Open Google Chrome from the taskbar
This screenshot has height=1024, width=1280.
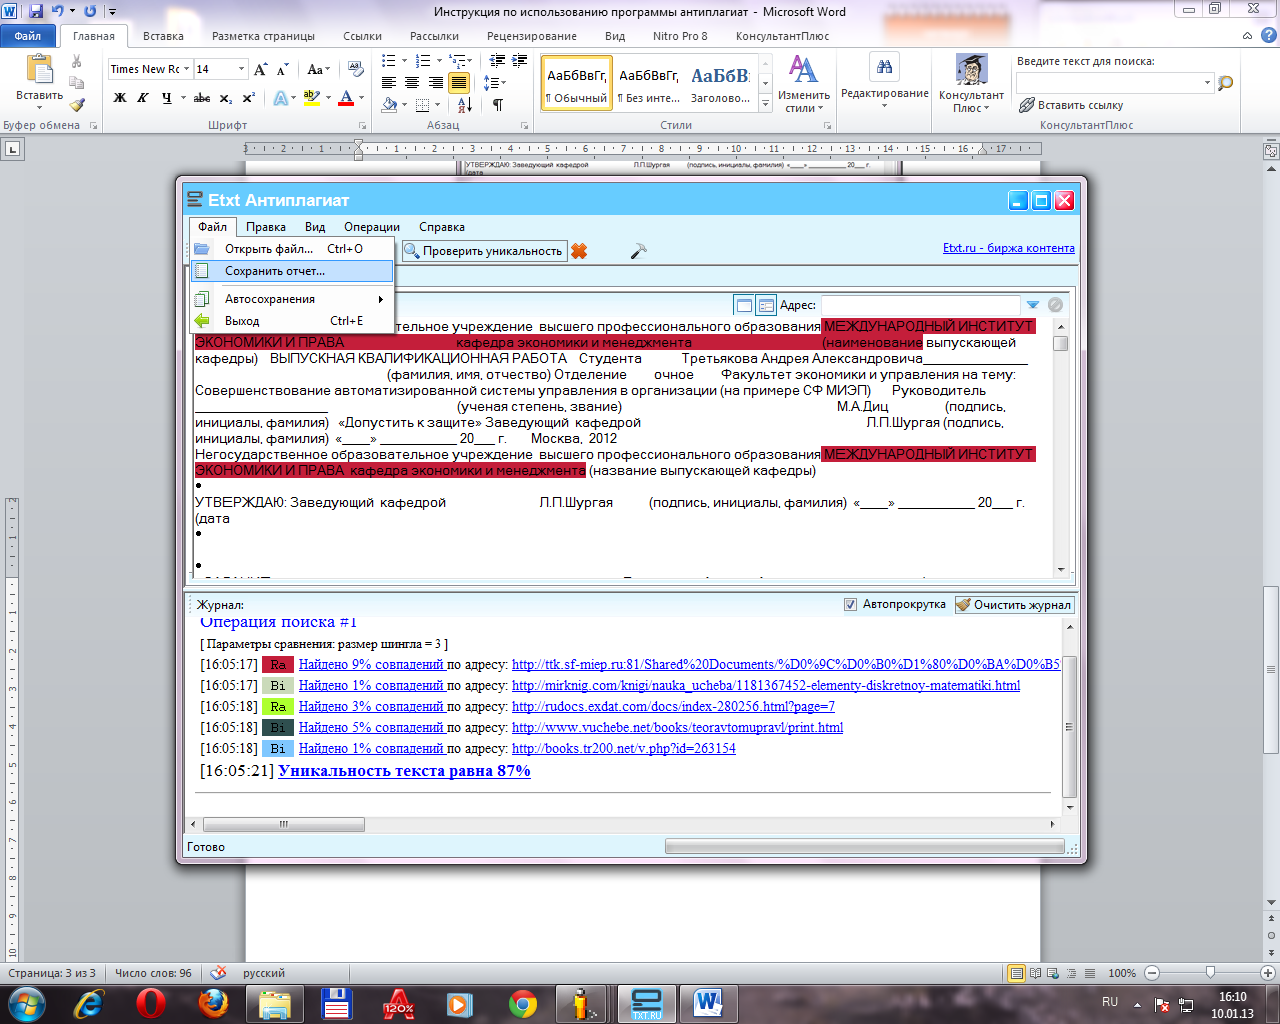522,1003
